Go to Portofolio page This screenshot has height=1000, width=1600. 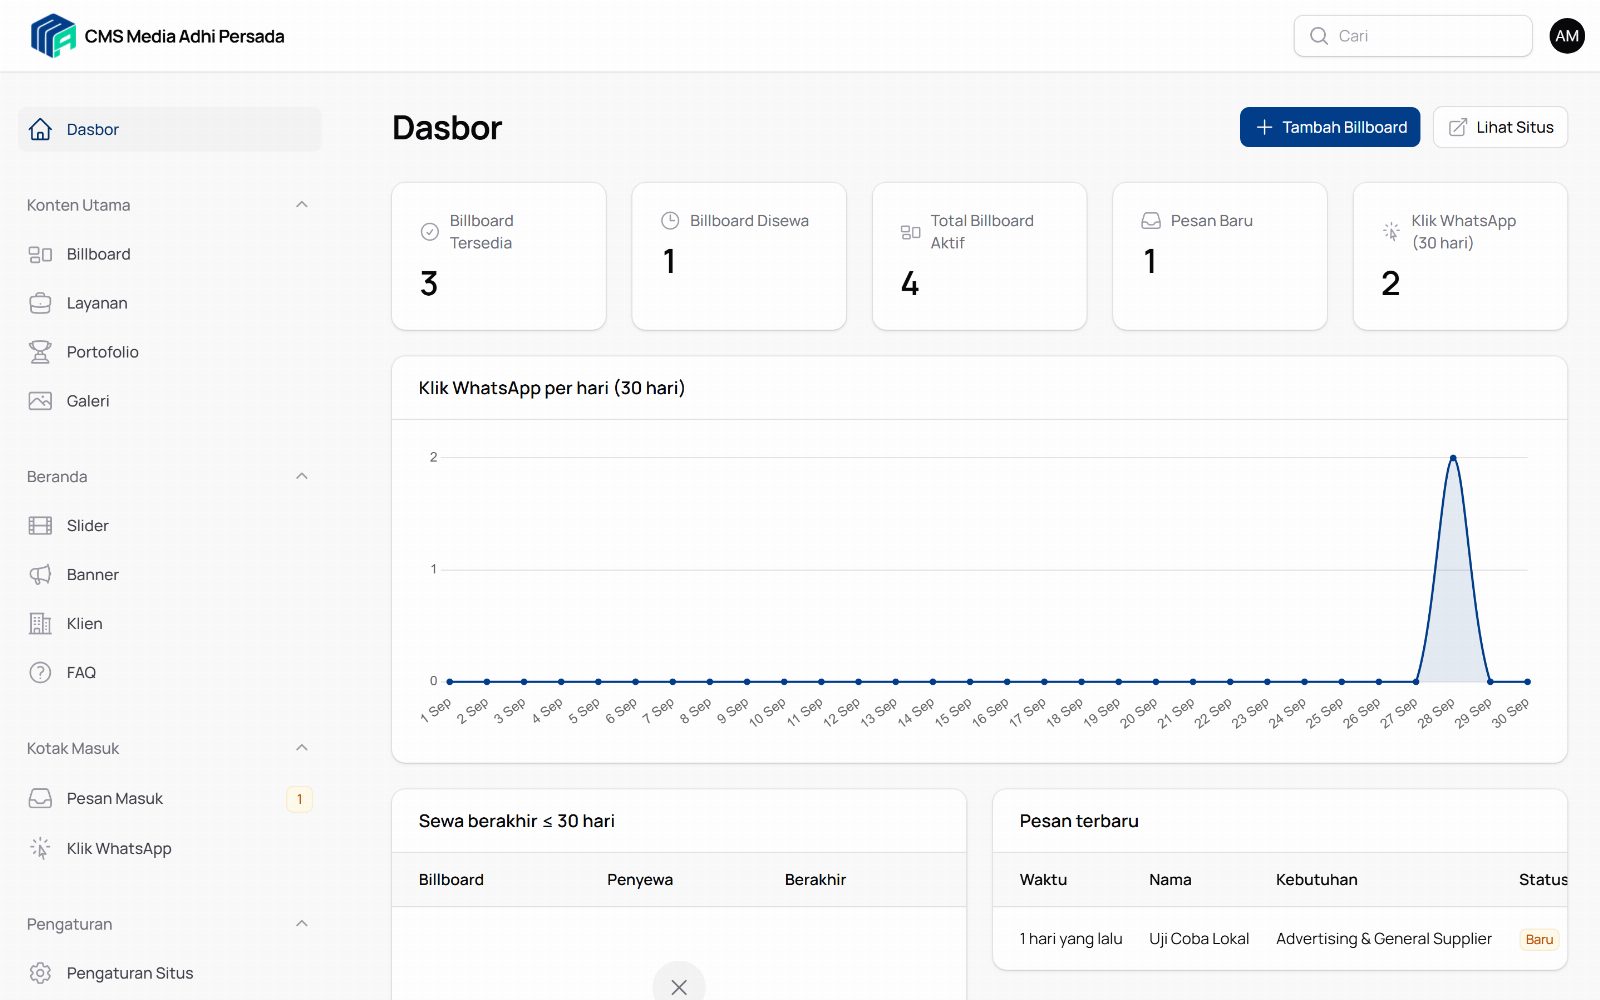(x=170, y=352)
